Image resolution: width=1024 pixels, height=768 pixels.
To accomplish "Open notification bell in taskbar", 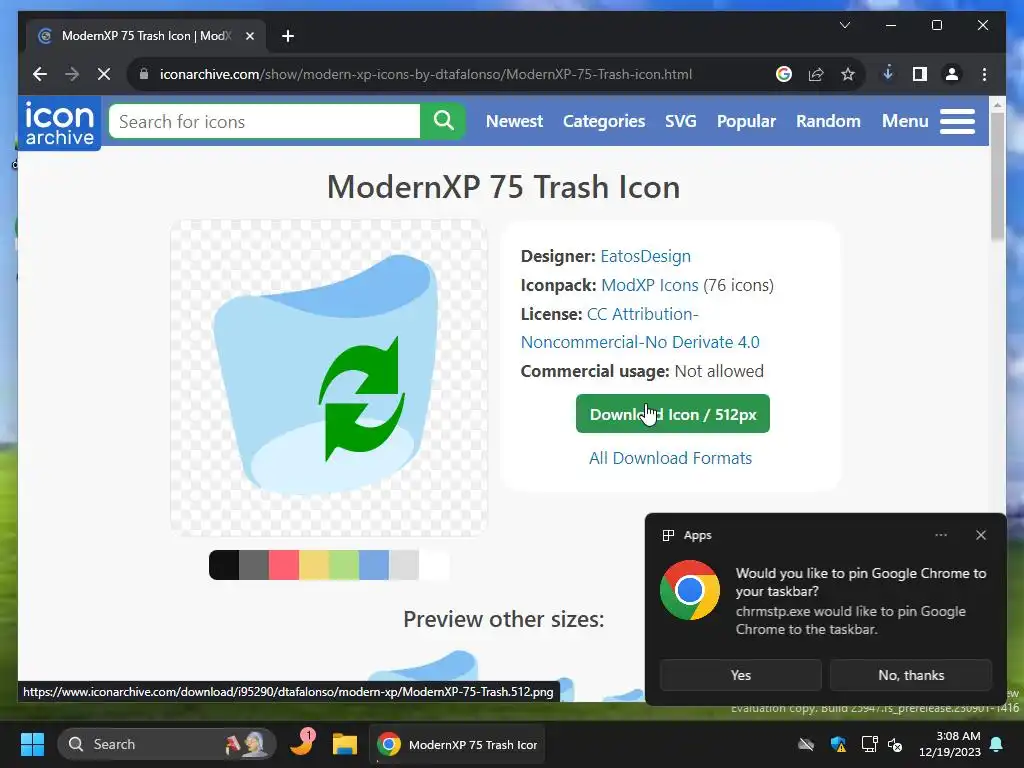I will [997, 744].
